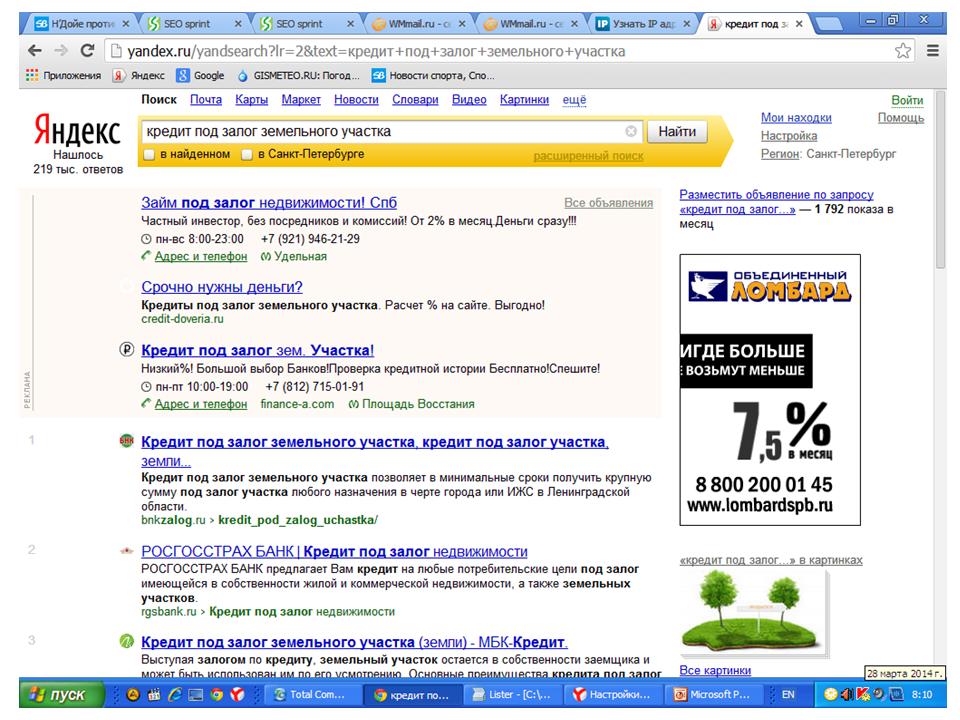The image size is (960, 720).
Task: Open Мои находки link
Action: 796,118
